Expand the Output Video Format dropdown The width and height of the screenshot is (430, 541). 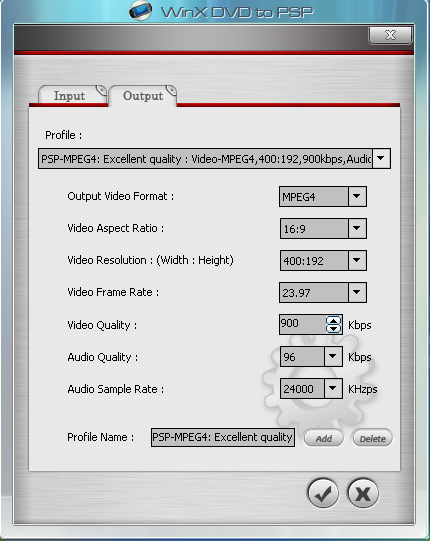click(357, 196)
